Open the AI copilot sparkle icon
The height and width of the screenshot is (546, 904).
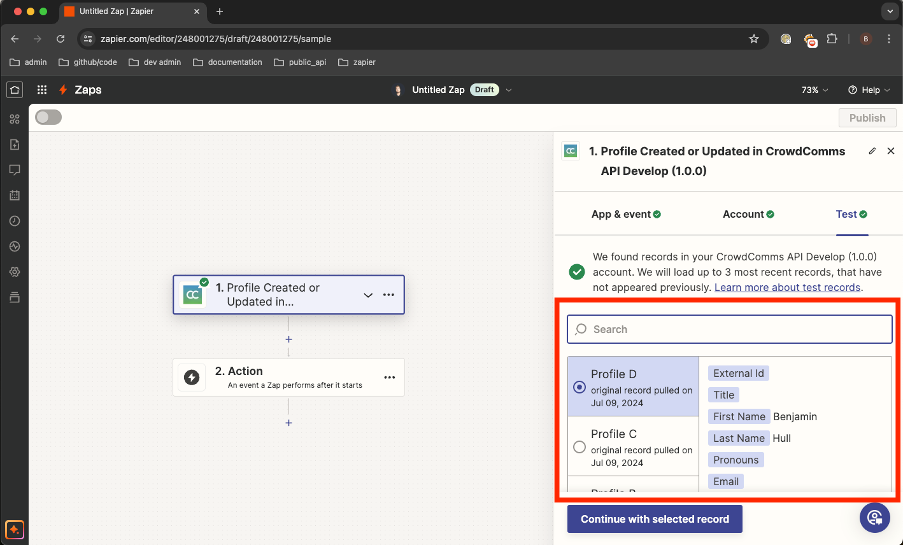[x=14, y=529]
